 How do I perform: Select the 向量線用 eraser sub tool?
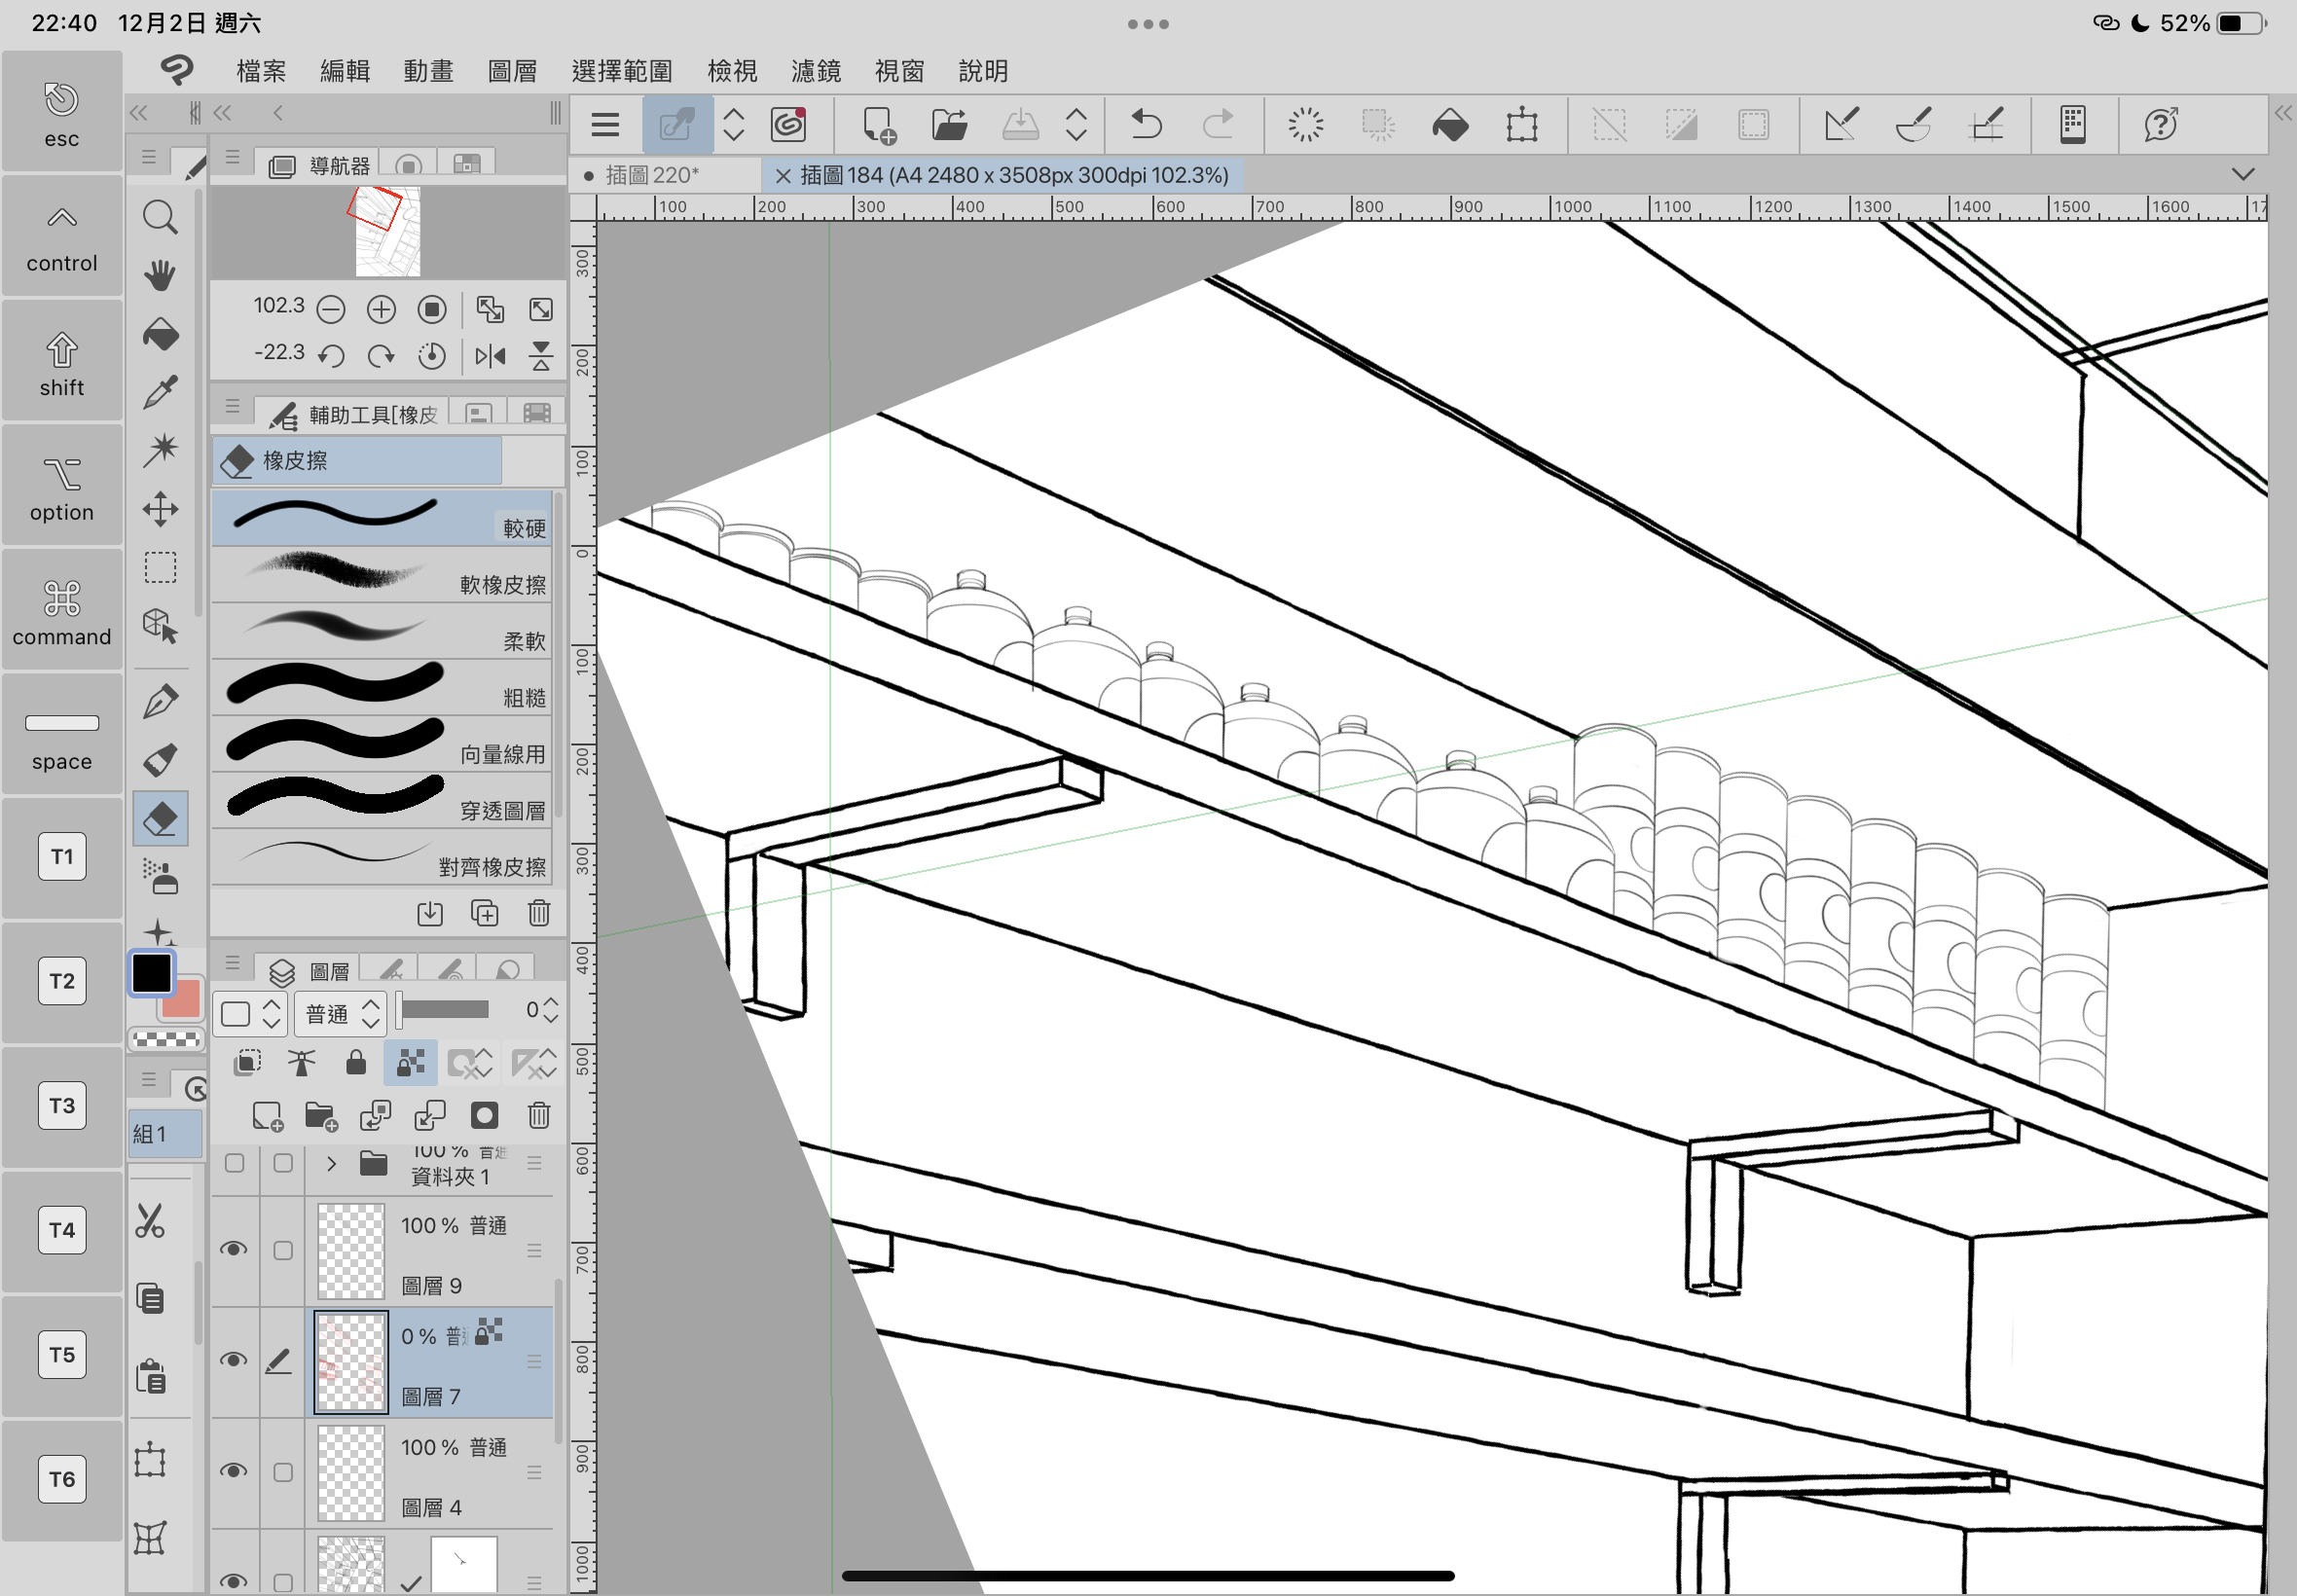tap(381, 745)
